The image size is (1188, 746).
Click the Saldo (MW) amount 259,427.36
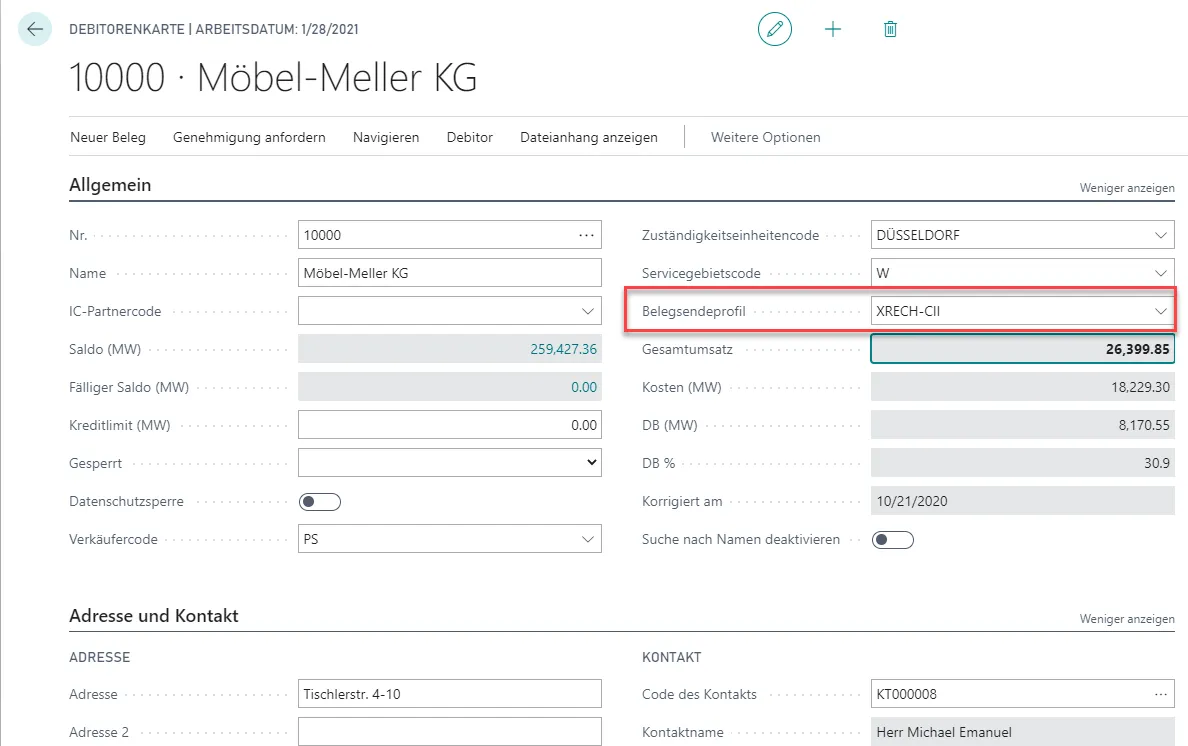(x=563, y=350)
